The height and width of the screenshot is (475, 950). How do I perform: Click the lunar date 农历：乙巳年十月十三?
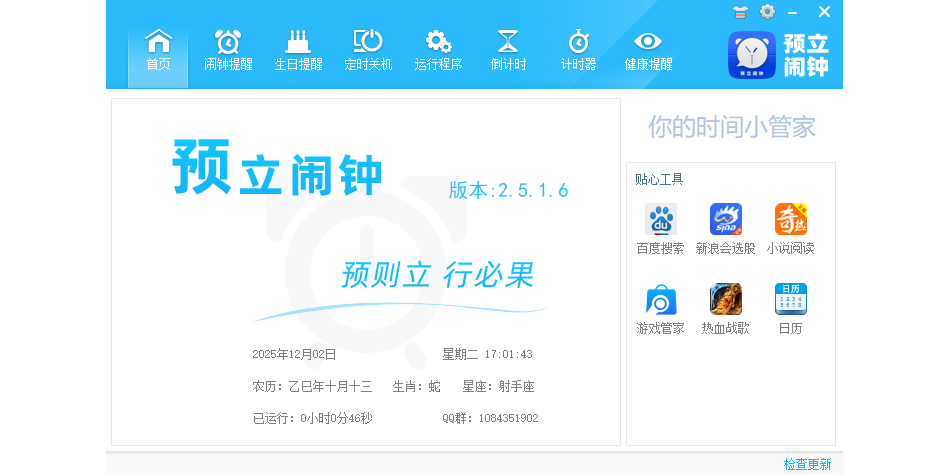(312, 387)
